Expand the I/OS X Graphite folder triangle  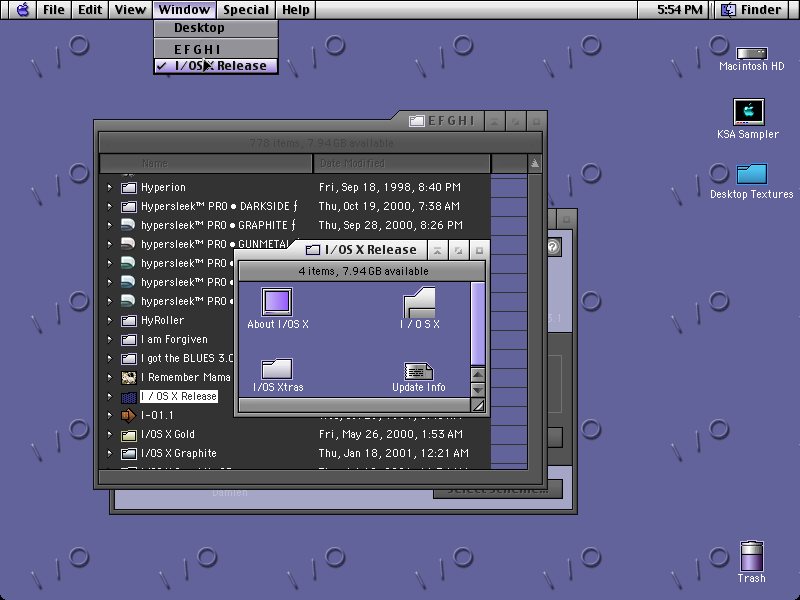click(x=110, y=454)
